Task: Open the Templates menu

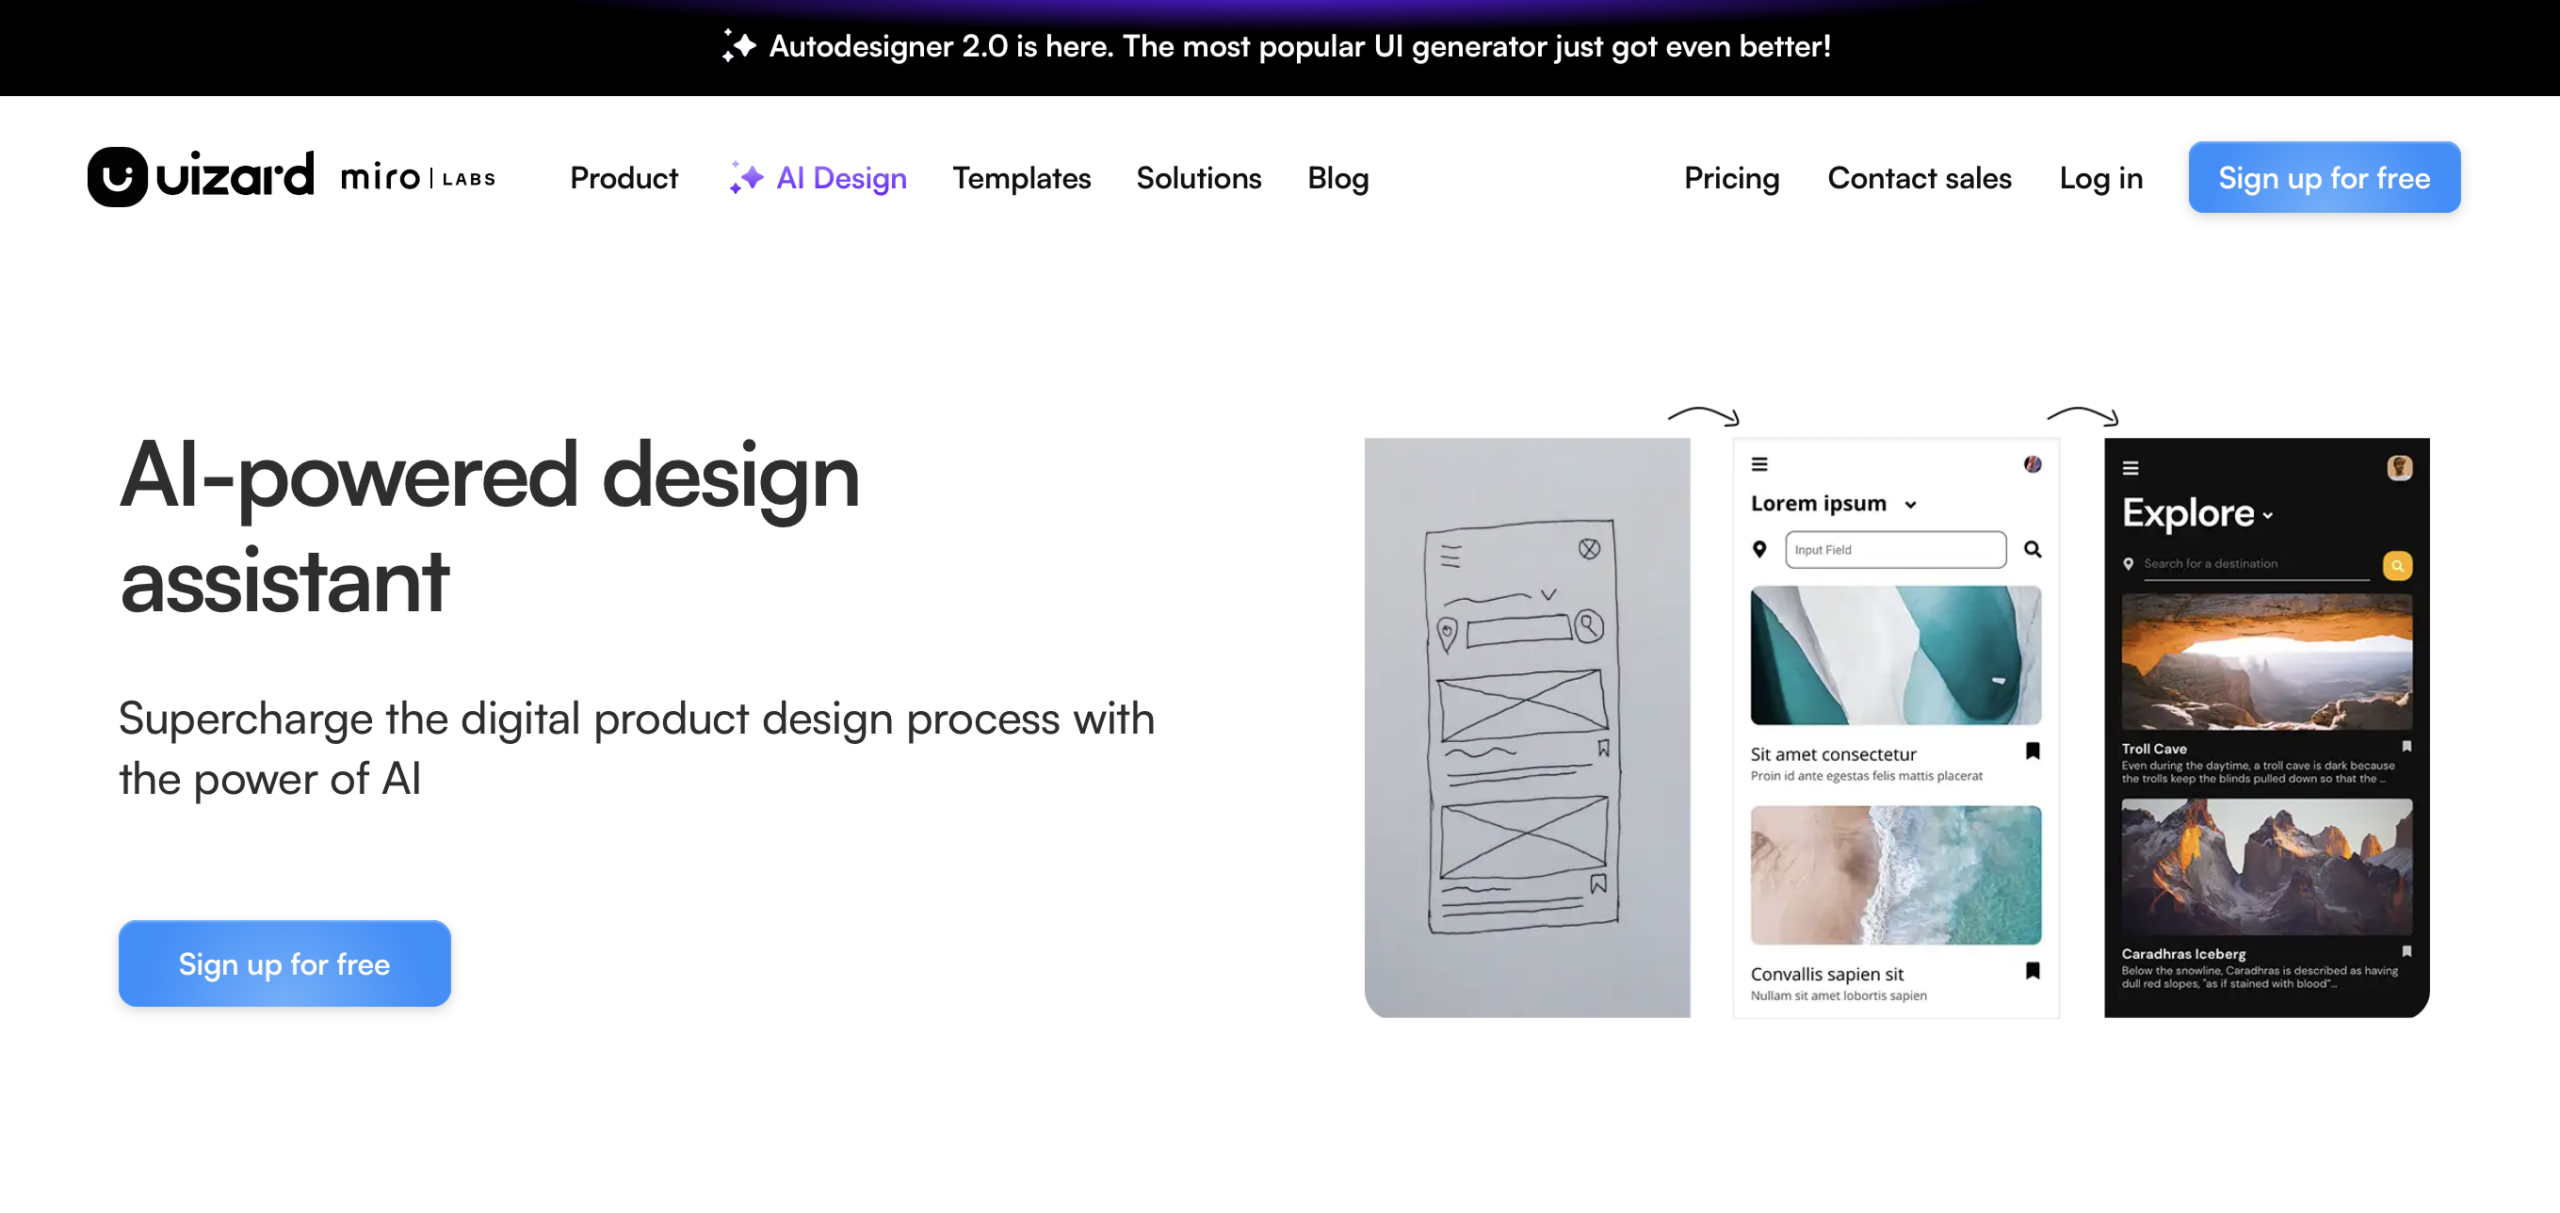Action: [x=1021, y=178]
